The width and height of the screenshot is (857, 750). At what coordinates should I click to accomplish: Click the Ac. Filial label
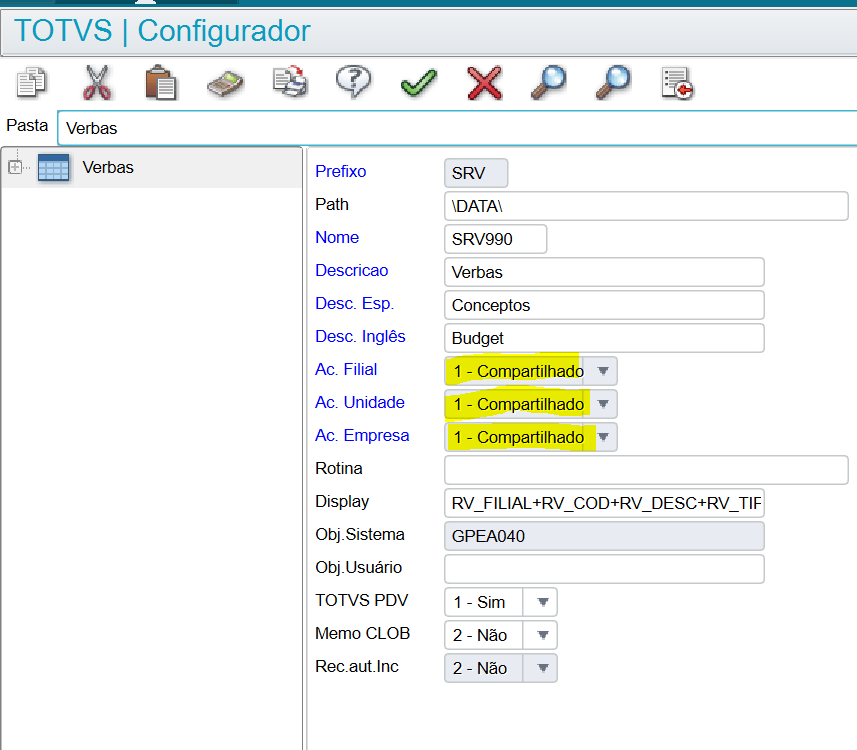click(346, 369)
